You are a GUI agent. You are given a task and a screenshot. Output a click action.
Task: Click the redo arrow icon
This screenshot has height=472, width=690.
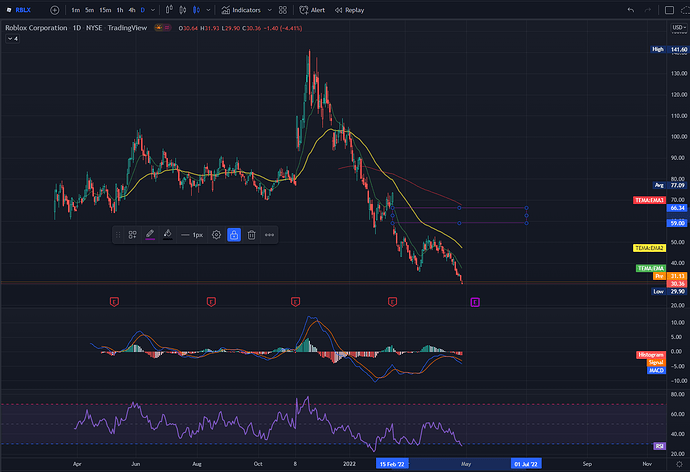tap(647, 10)
